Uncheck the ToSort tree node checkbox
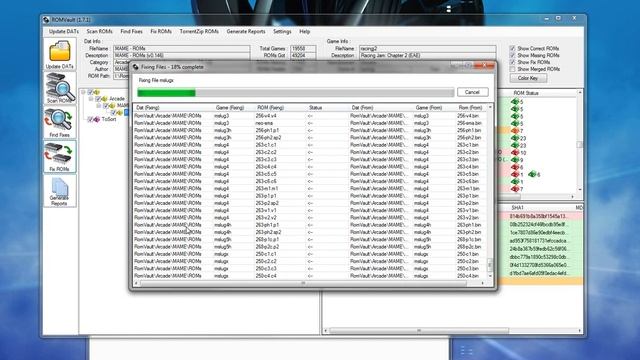The height and width of the screenshot is (360, 640). [90, 119]
